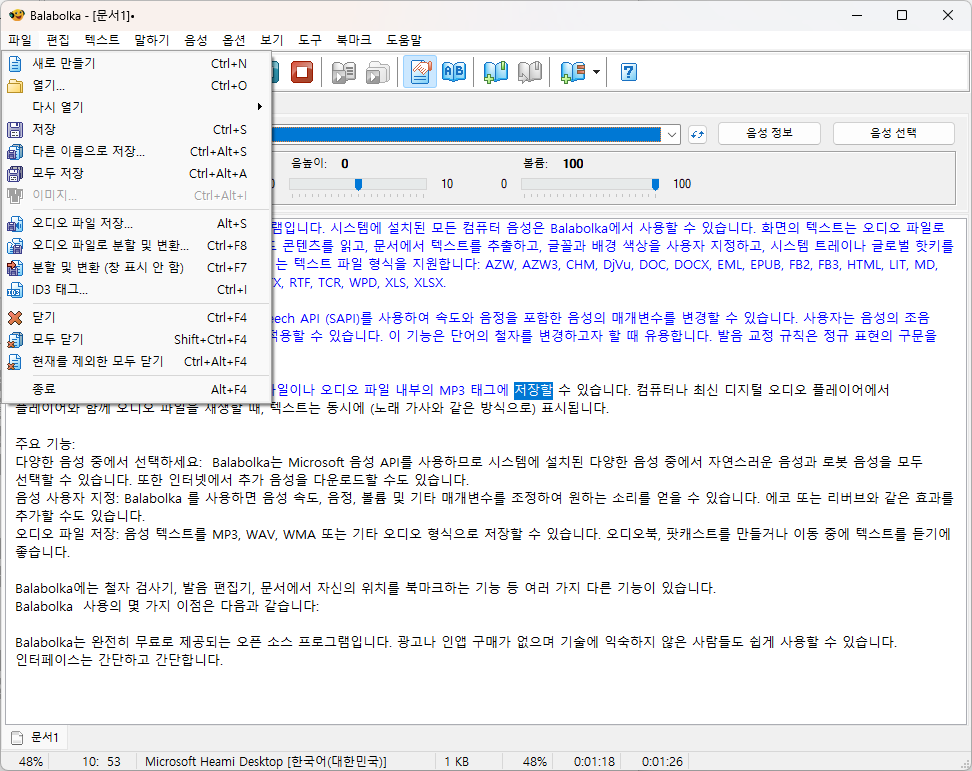The width and height of the screenshot is (972, 771).
Task: Open the AB dictionary book icon
Action: (x=454, y=72)
